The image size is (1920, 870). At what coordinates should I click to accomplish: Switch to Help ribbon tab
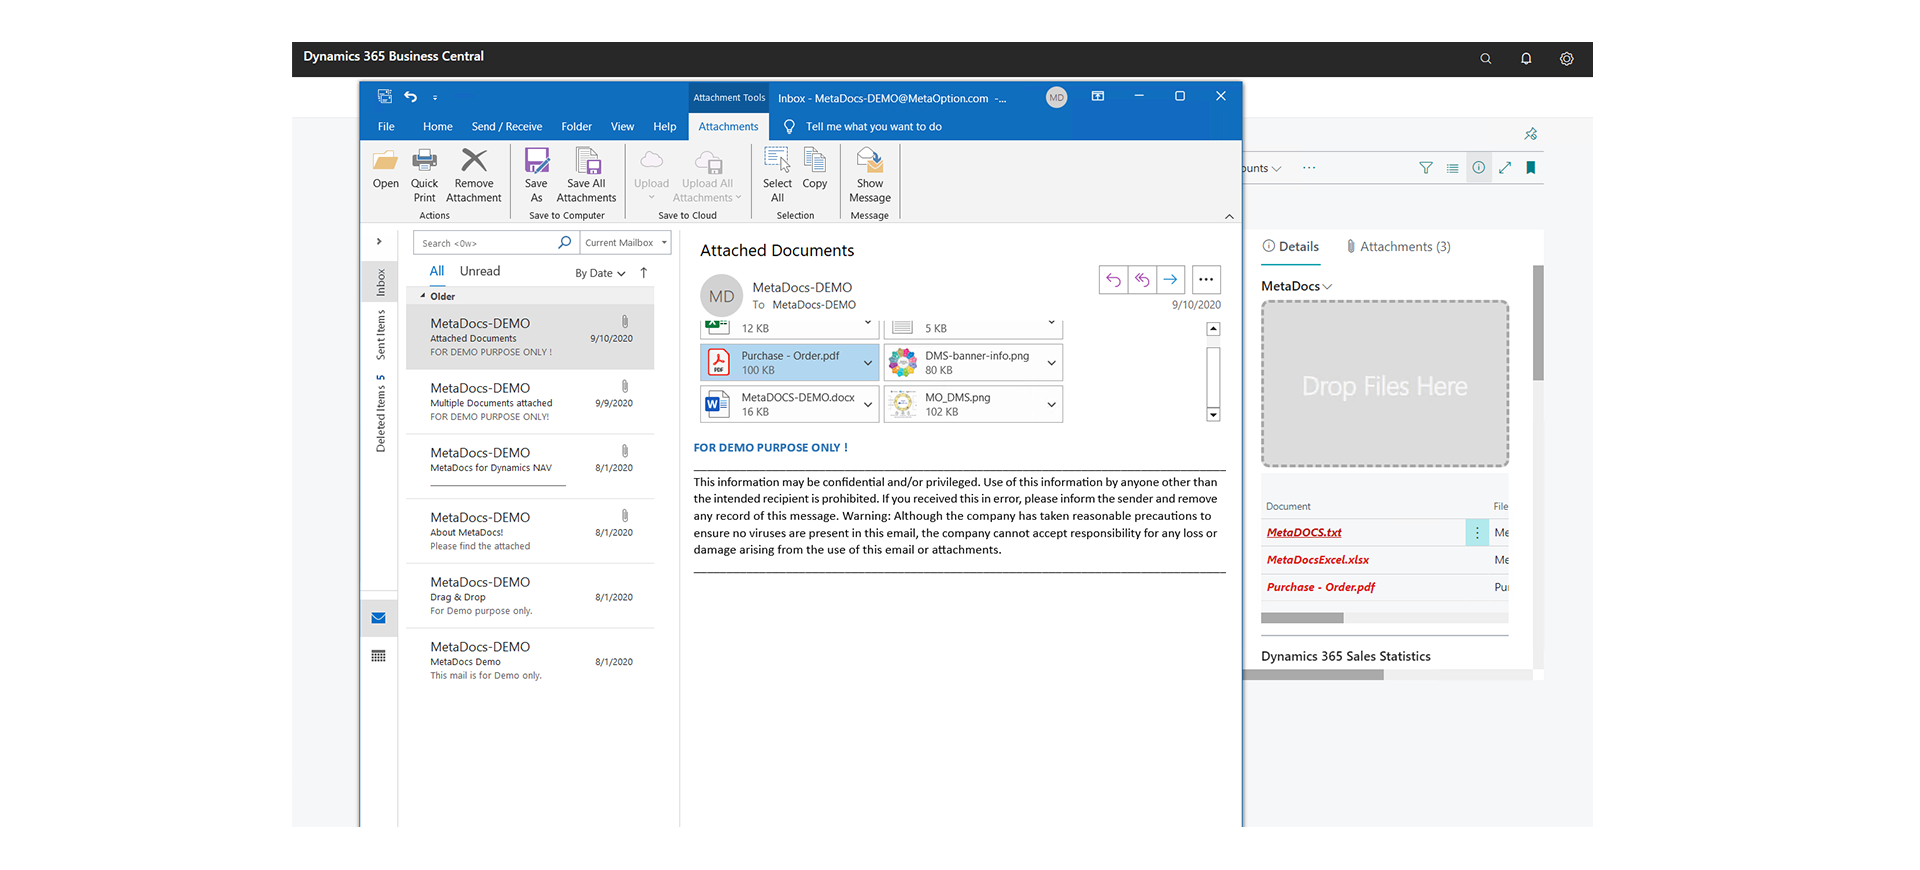click(x=665, y=127)
